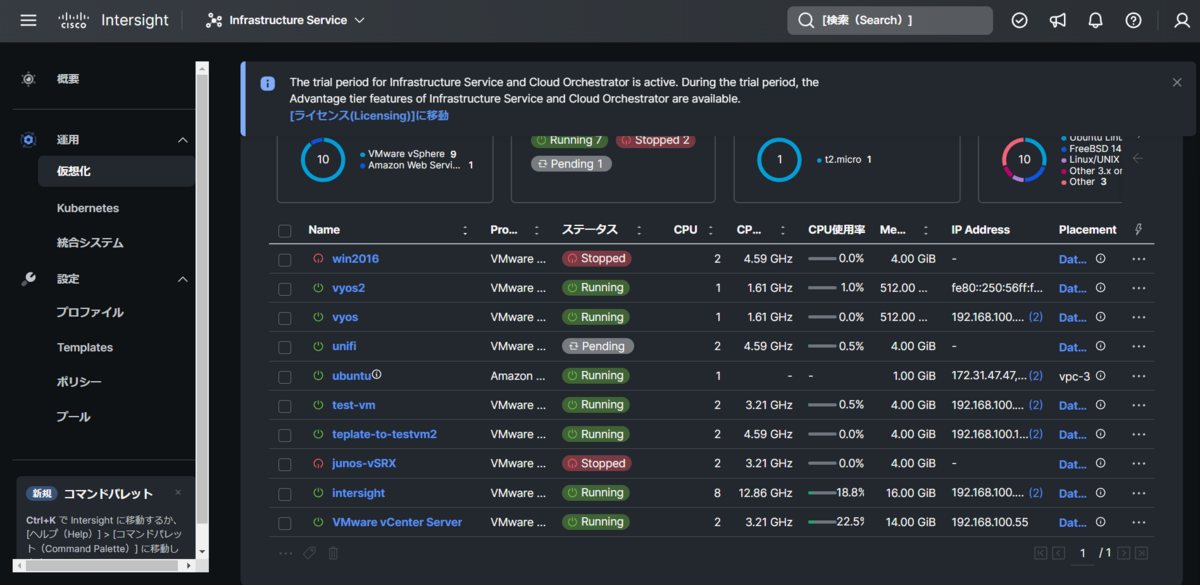
Task: Check the intersight row checkbox
Action: (285, 494)
